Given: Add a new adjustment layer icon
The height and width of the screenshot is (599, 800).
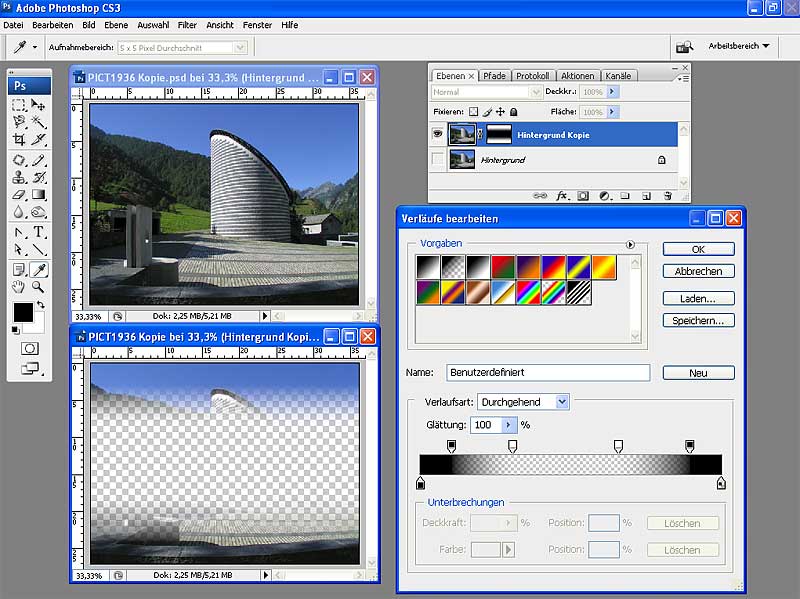Looking at the screenshot, I should tap(604, 196).
